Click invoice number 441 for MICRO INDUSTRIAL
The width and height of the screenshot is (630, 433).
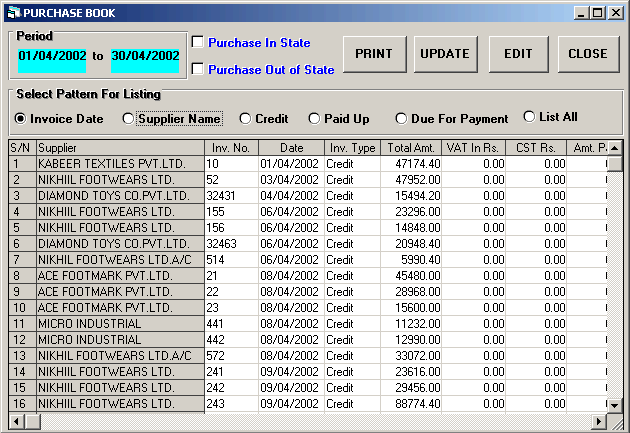tap(231, 324)
